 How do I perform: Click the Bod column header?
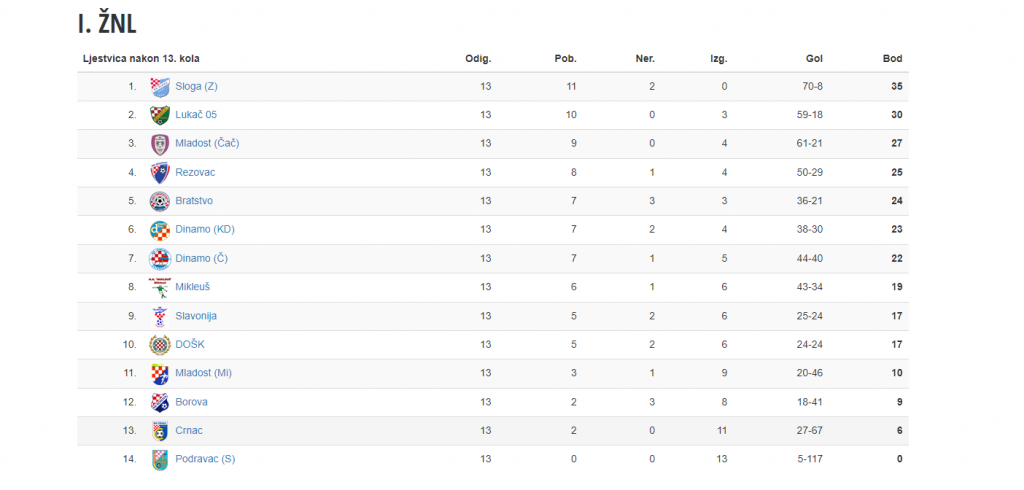(x=893, y=59)
